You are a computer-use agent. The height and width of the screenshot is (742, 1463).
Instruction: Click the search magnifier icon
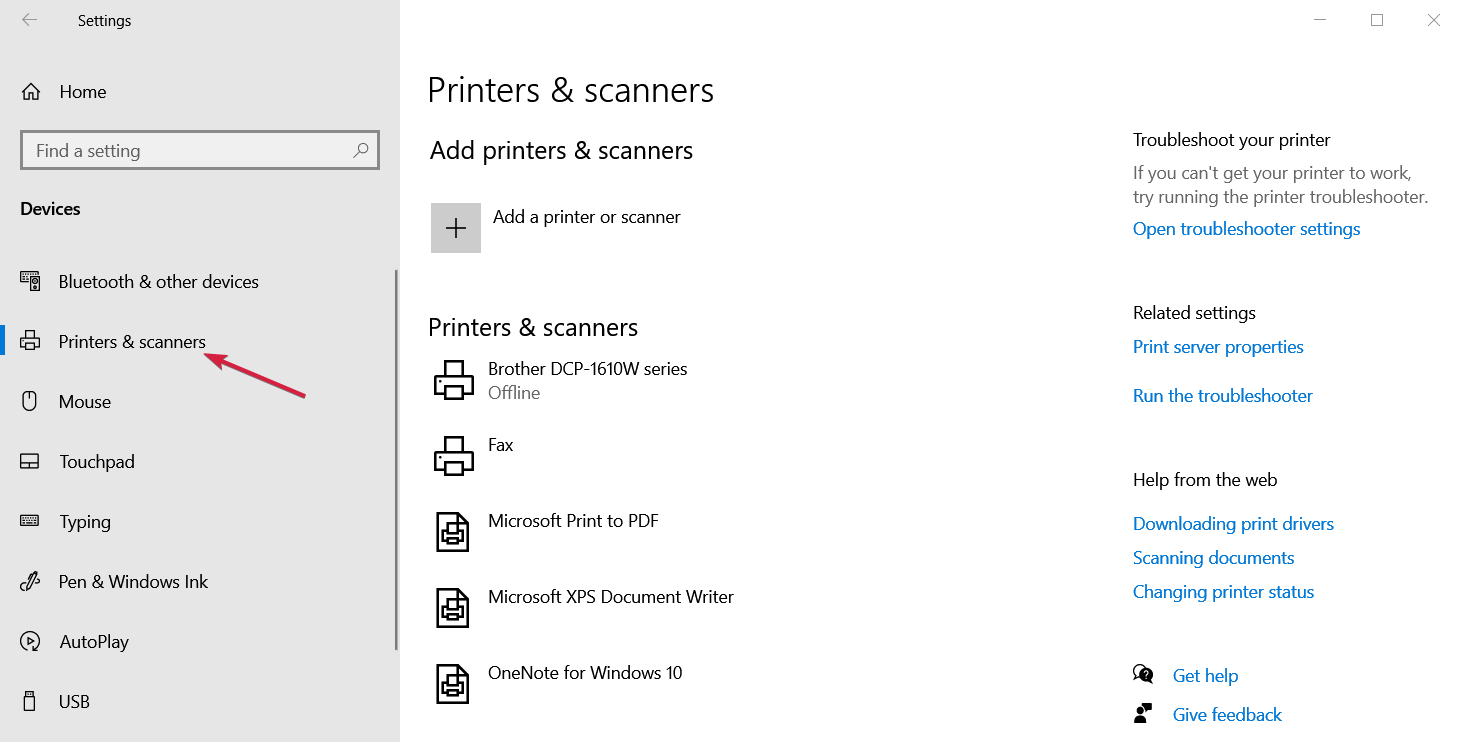[x=361, y=151]
